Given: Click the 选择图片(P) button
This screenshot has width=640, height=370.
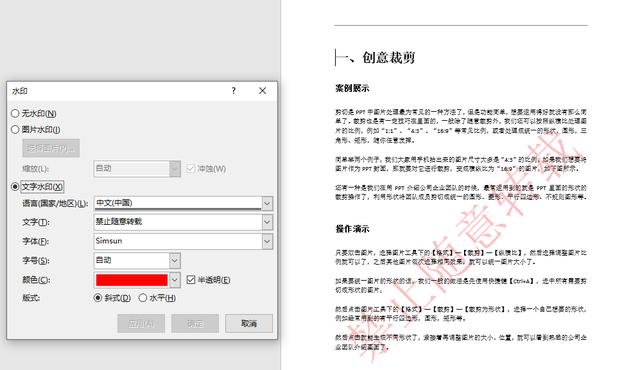Looking at the screenshot, I should [x=51, y=148].
